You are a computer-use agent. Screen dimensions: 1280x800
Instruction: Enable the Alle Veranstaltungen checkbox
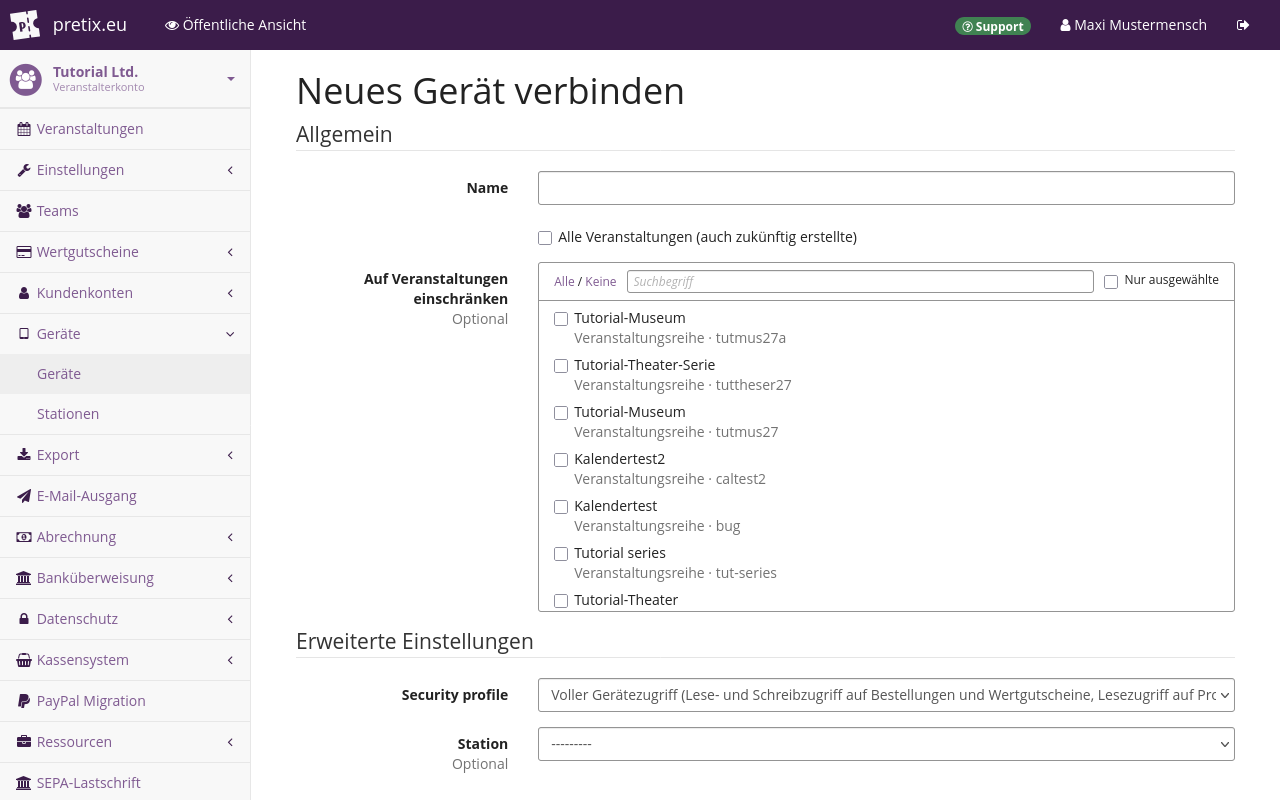tap(545, 238)
